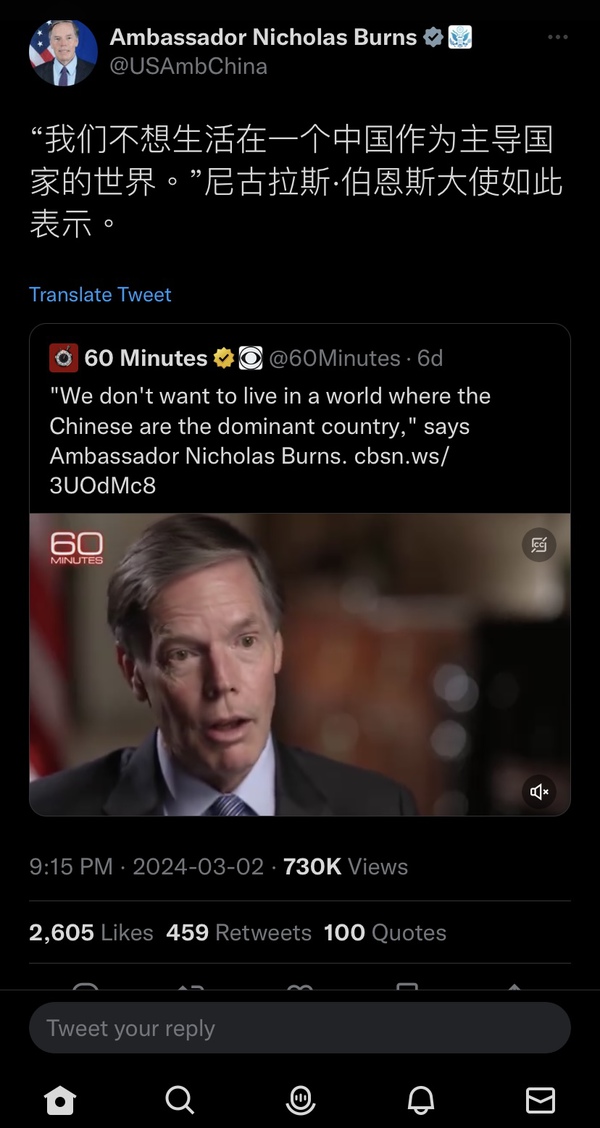Click the Translate Tweet link
600x1128 pixels.
[x=100, y=294]
